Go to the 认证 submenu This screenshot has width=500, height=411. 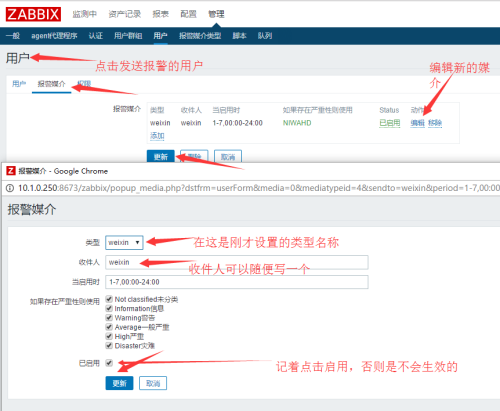[96, 36]
